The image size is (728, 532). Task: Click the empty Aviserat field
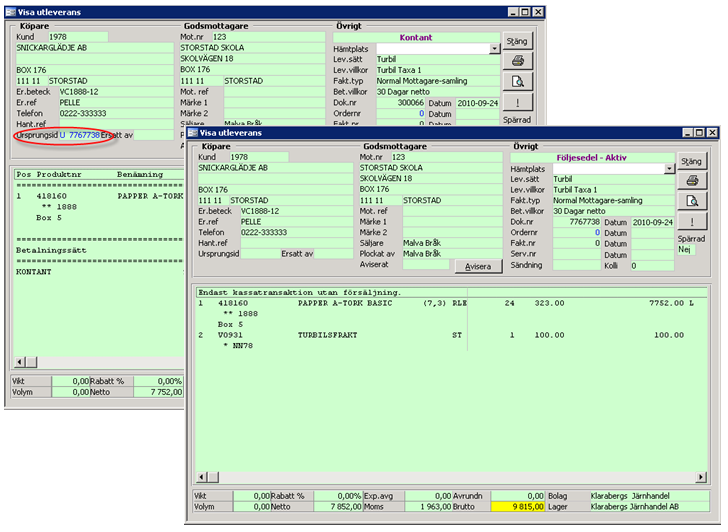(426, 264)
